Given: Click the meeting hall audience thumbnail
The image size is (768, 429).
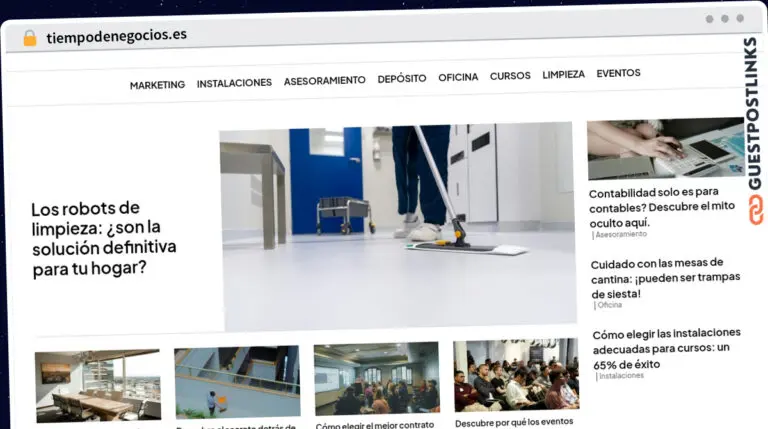Looking at the screenshot, I should 377,378.
